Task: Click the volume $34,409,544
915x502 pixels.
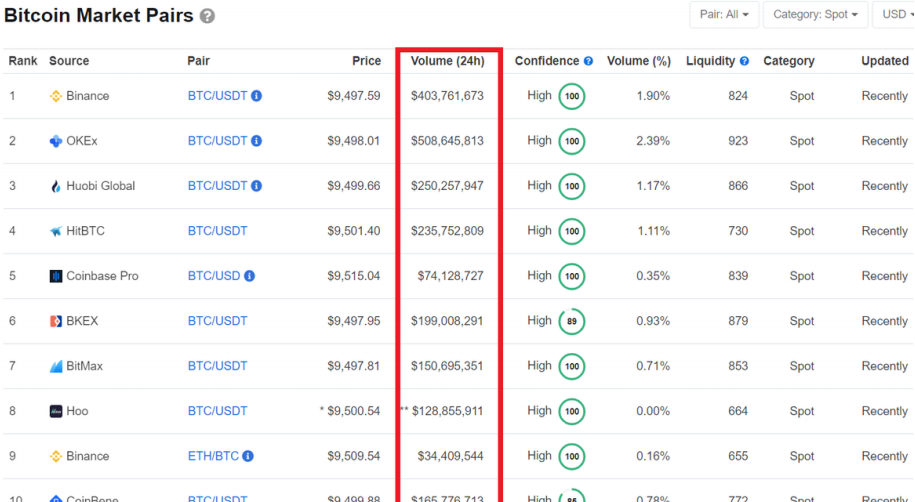Action: [x=450, y=456]
